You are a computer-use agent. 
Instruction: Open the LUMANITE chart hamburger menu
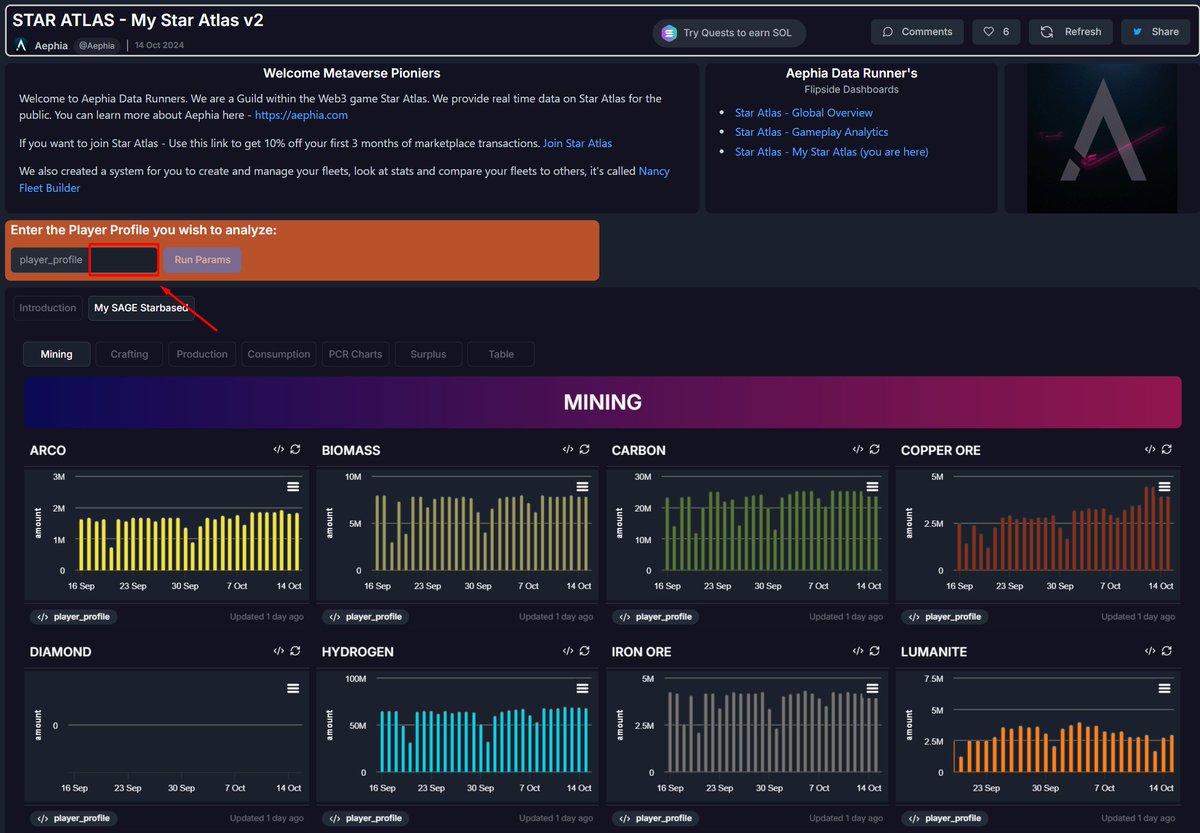click(x=1165, y=688)
